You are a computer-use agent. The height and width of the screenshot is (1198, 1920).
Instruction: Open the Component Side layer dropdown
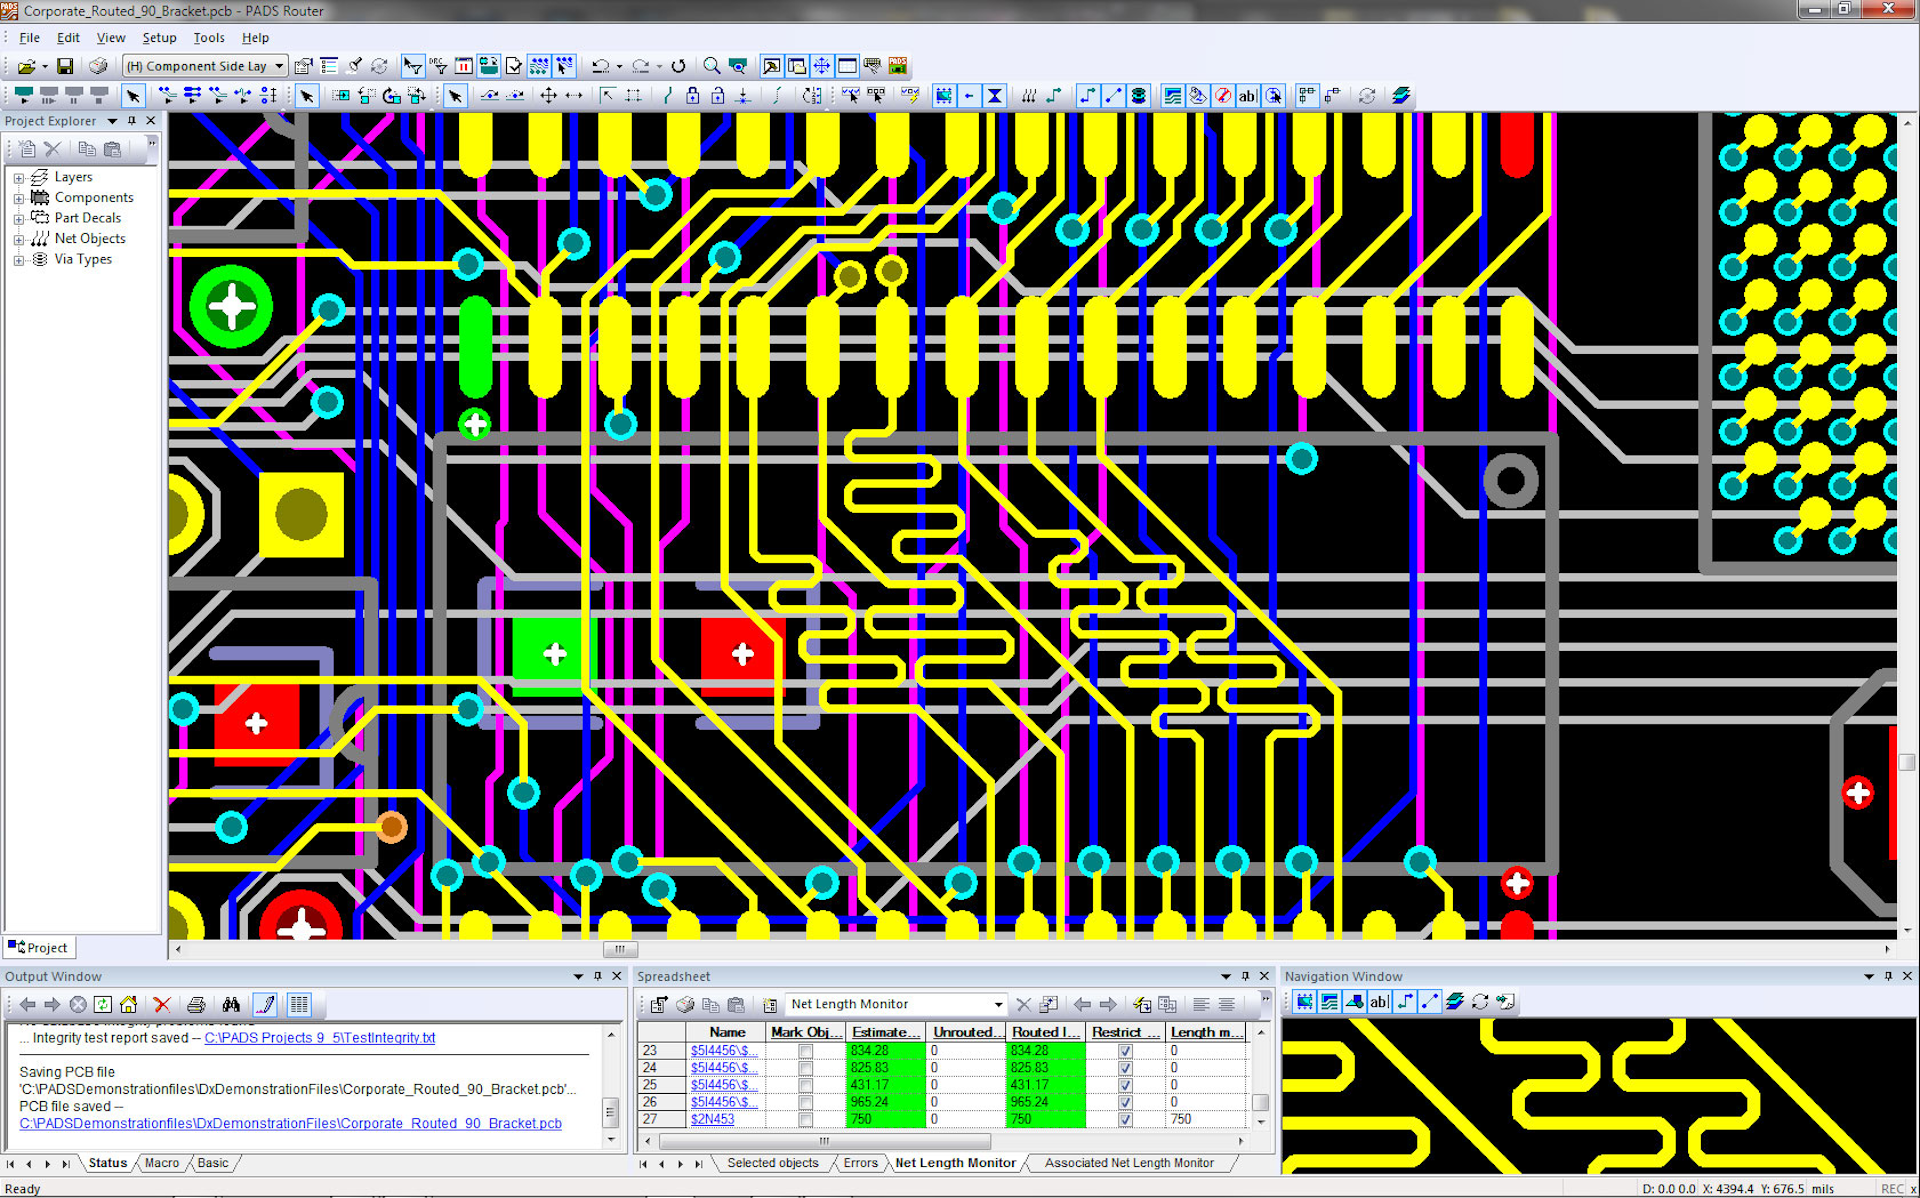point(279,66)
